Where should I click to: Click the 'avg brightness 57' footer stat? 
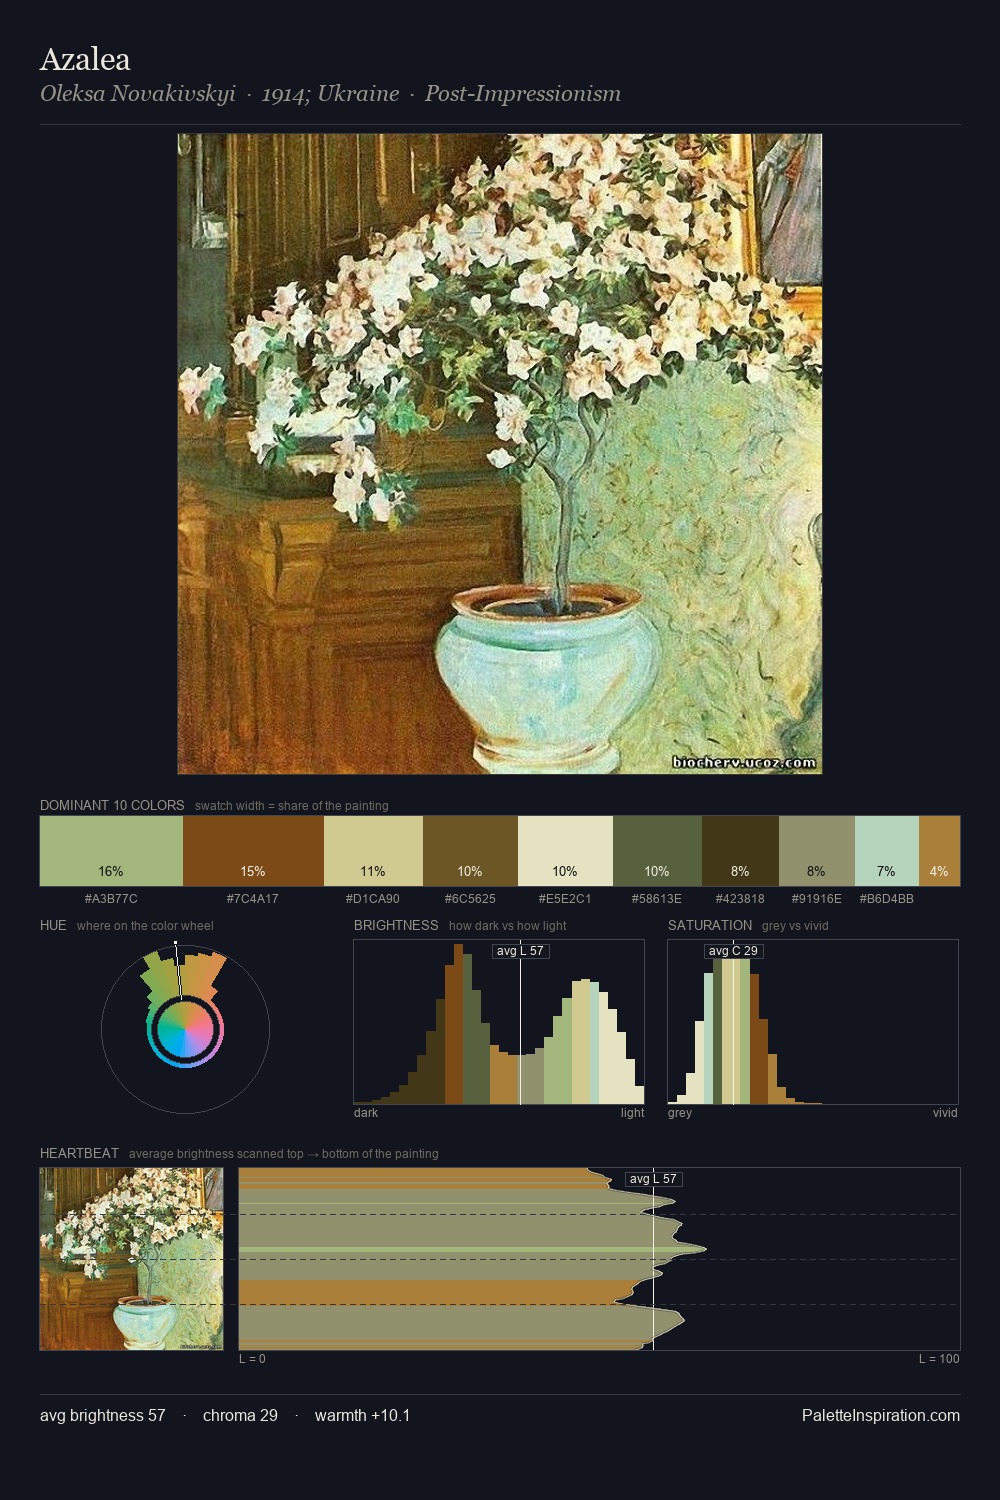(x=103, y=1416)
